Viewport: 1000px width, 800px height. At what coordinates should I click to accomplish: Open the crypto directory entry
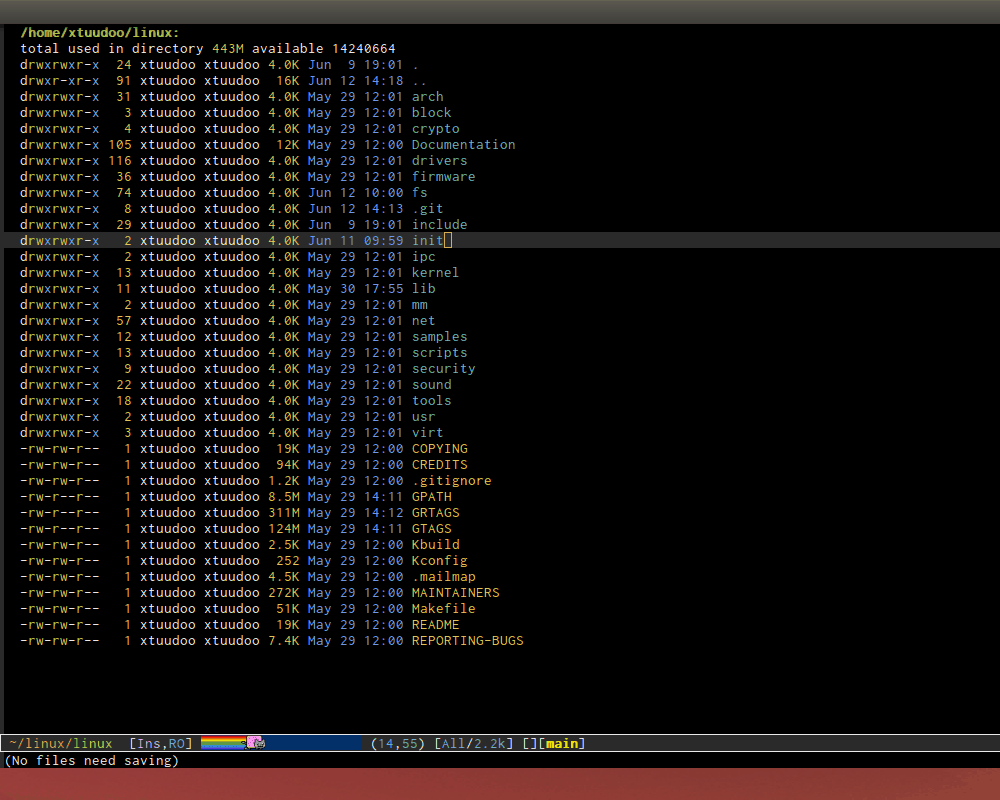click(435, 129)
